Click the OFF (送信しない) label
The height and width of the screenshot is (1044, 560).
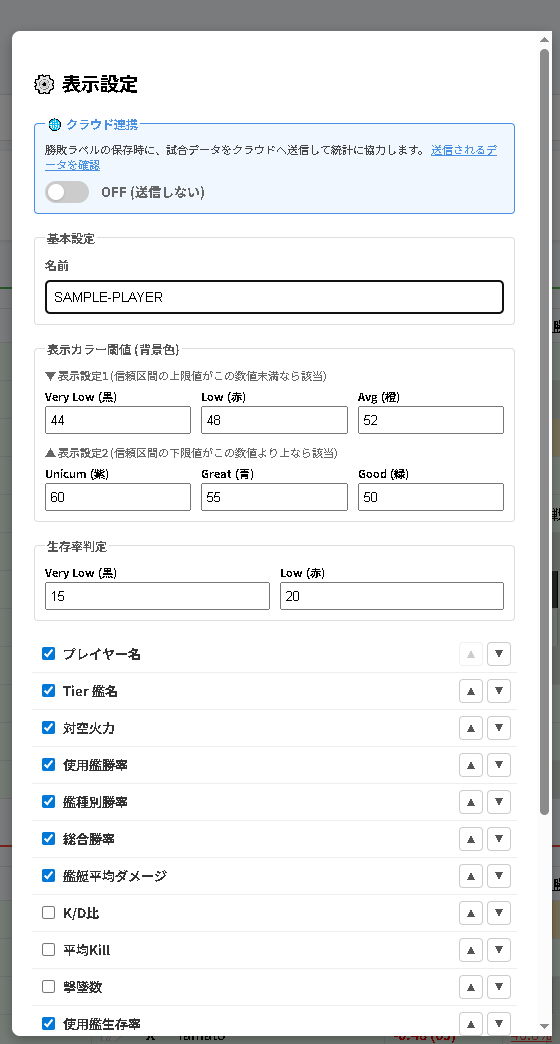[x=153, y=192]
